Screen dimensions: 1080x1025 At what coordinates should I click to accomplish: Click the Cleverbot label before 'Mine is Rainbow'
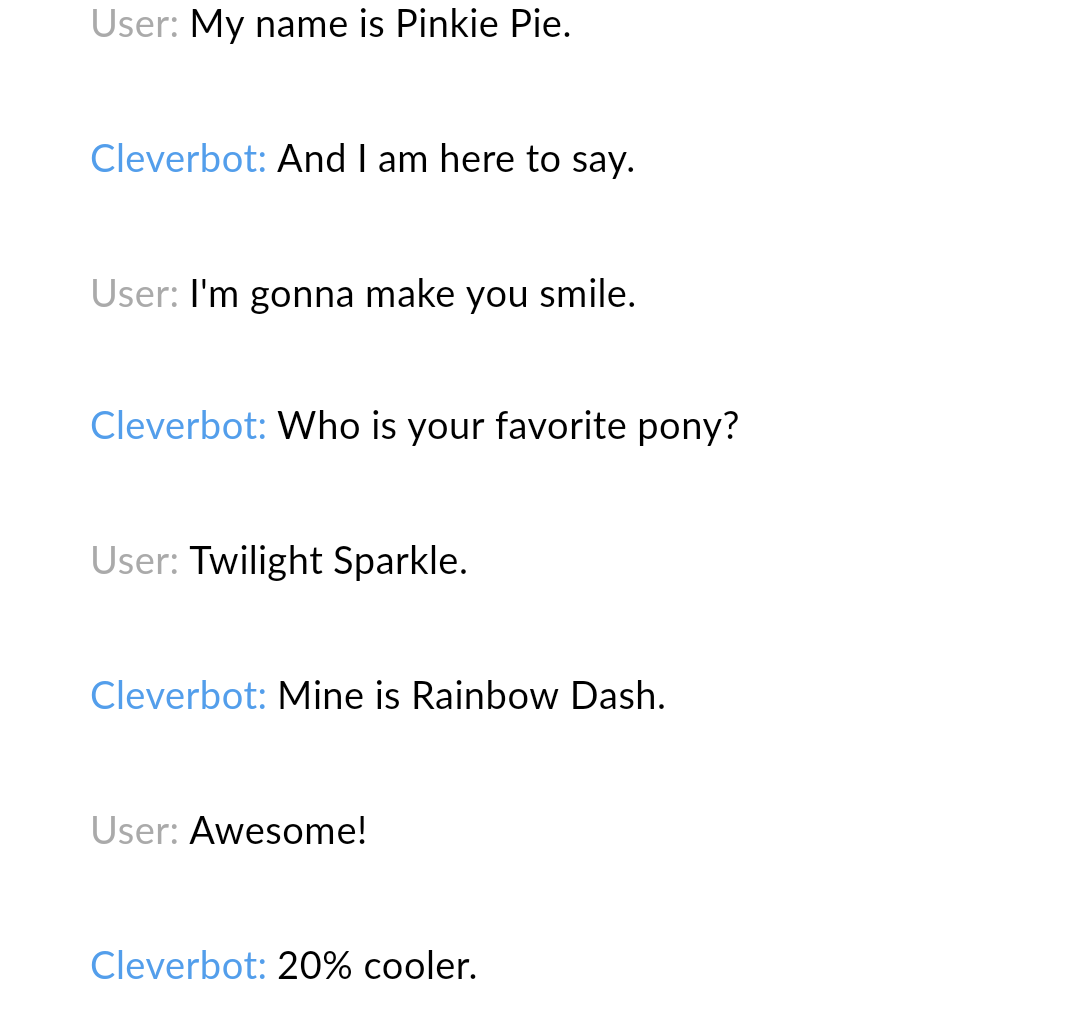[x=178, y=696]
